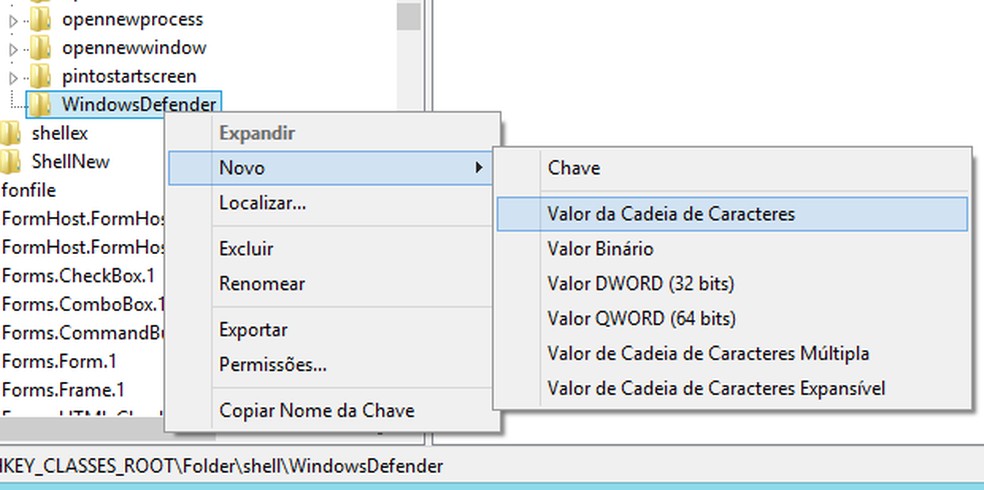Click the WindowsDefender folder icon
Image resolution: width=984 pixels, height=490 pixels.
[x=40, y=104]
